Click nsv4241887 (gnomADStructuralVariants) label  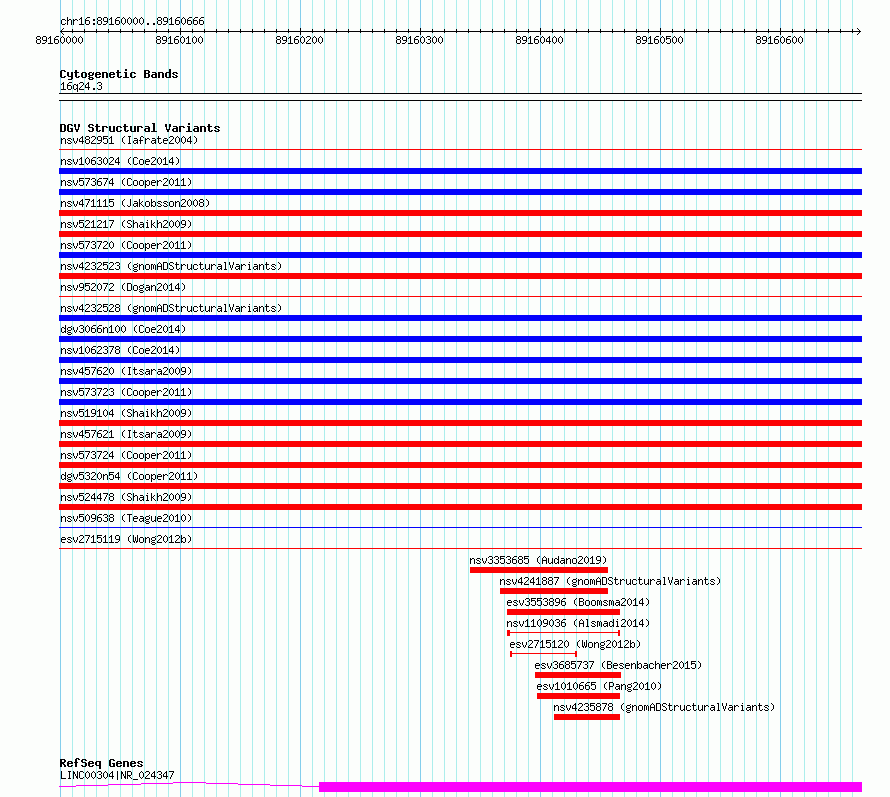(x=610, y=581)
